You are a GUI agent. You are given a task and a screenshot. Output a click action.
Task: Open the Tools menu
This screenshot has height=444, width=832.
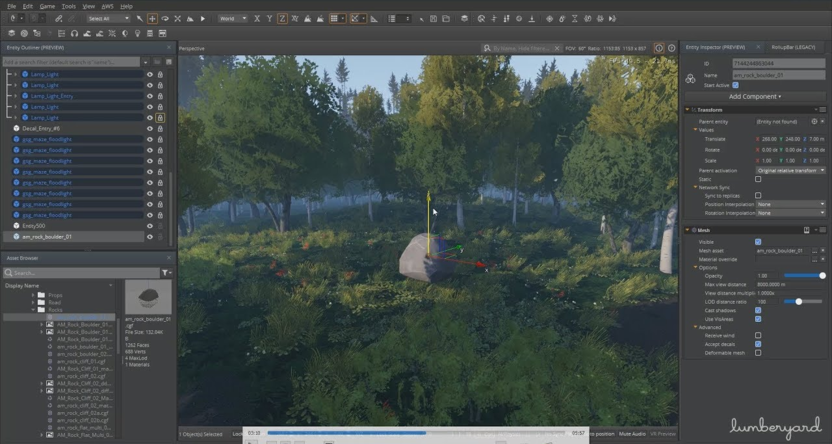(x=68, y=6)
